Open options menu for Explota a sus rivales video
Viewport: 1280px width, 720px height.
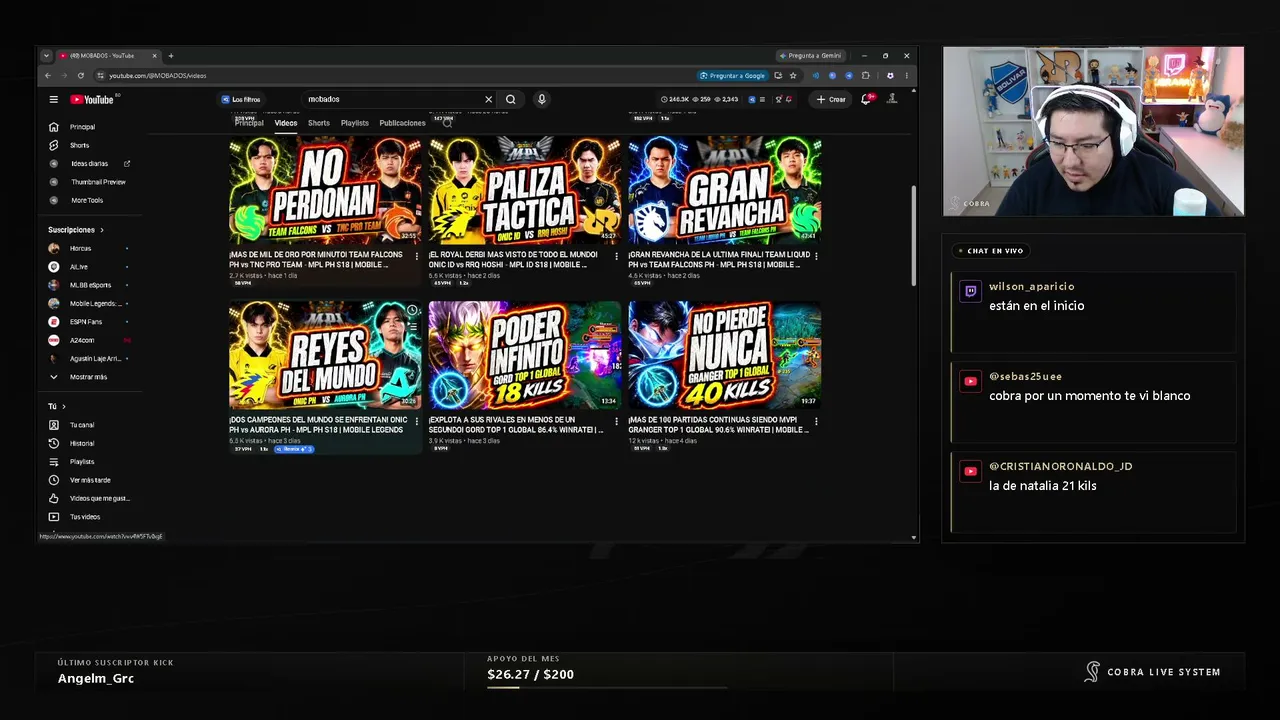[616, 421]
